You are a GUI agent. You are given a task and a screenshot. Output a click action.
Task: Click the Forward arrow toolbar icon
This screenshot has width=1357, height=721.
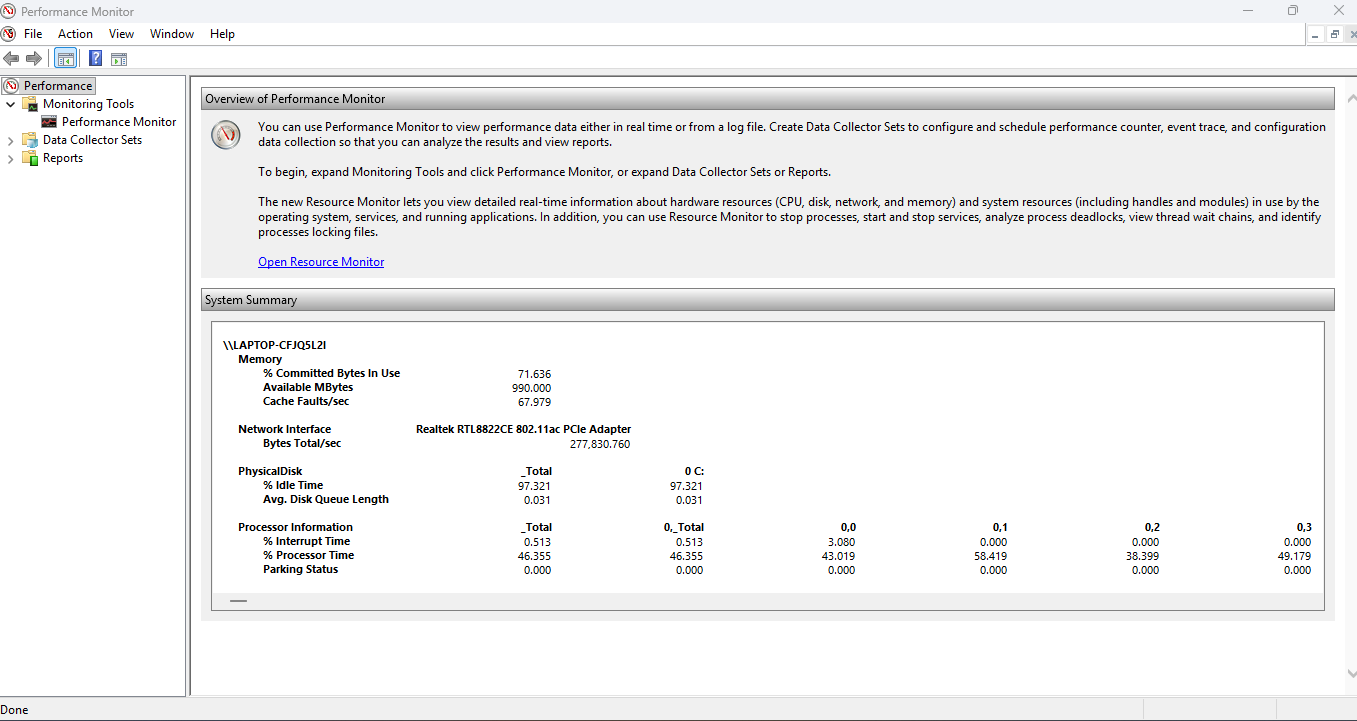(34, 59)
